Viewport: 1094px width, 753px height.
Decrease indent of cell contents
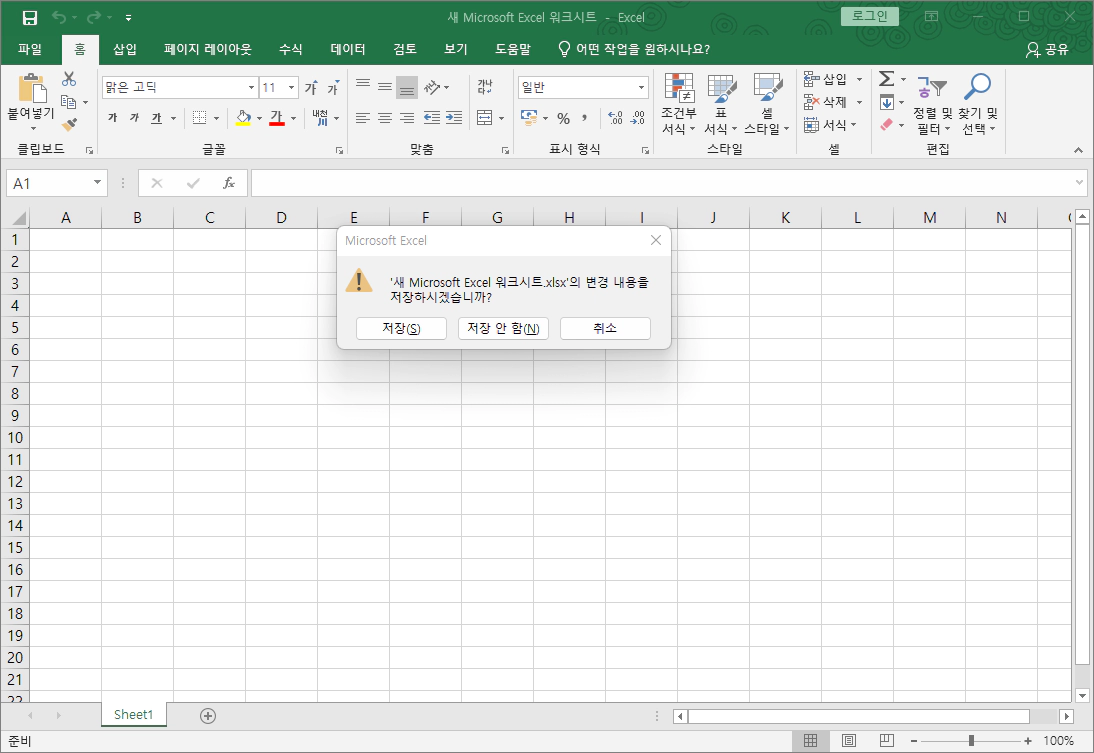pyautogui.click(x=432, y=118)
